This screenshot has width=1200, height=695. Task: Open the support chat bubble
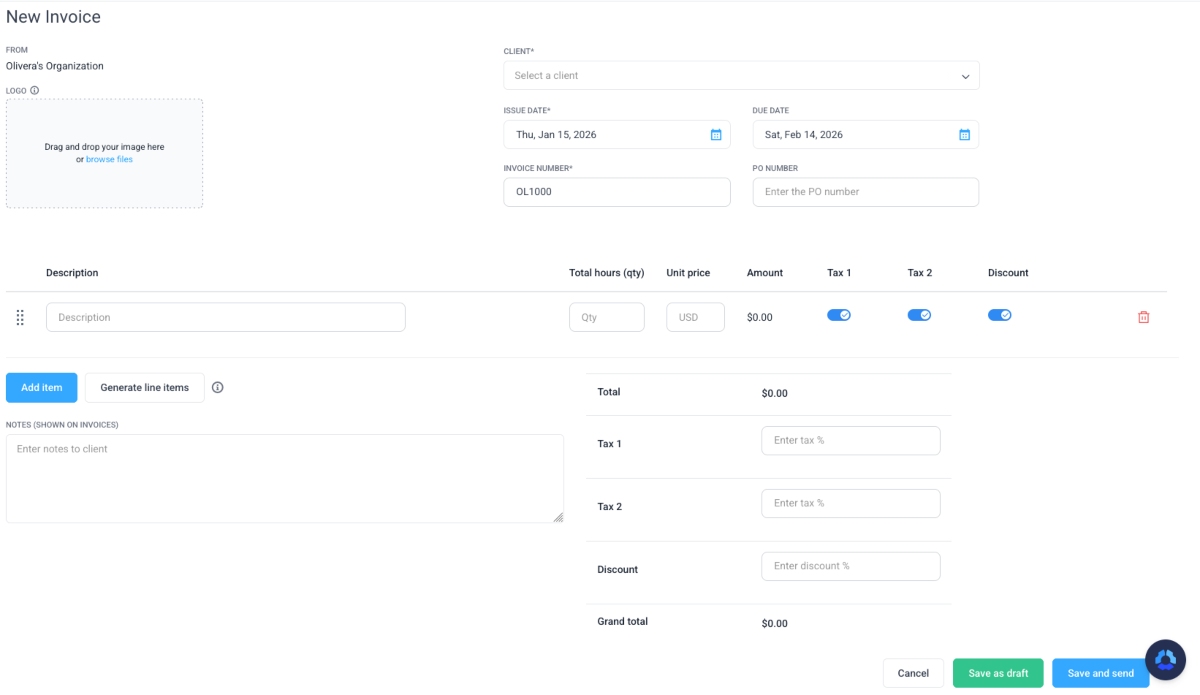point(1164,659)
